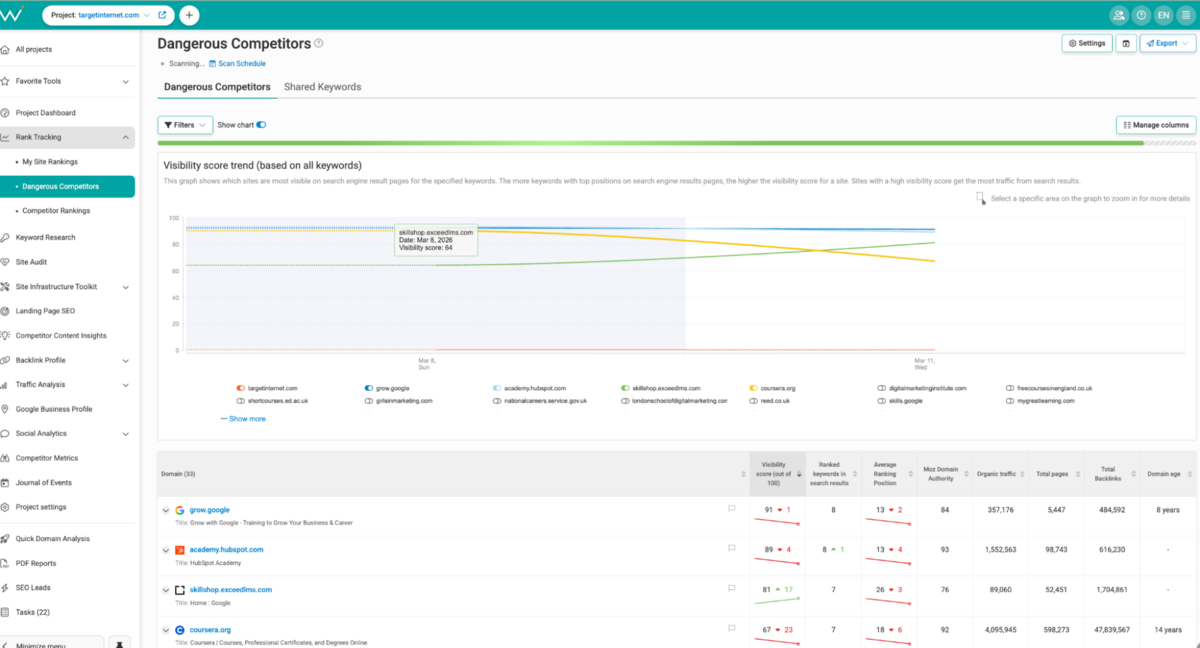The width and height of the screenshot is (1200, 648).
Task: Click the flag icon in coursera.org row
Action: click(x=732, y=628)
